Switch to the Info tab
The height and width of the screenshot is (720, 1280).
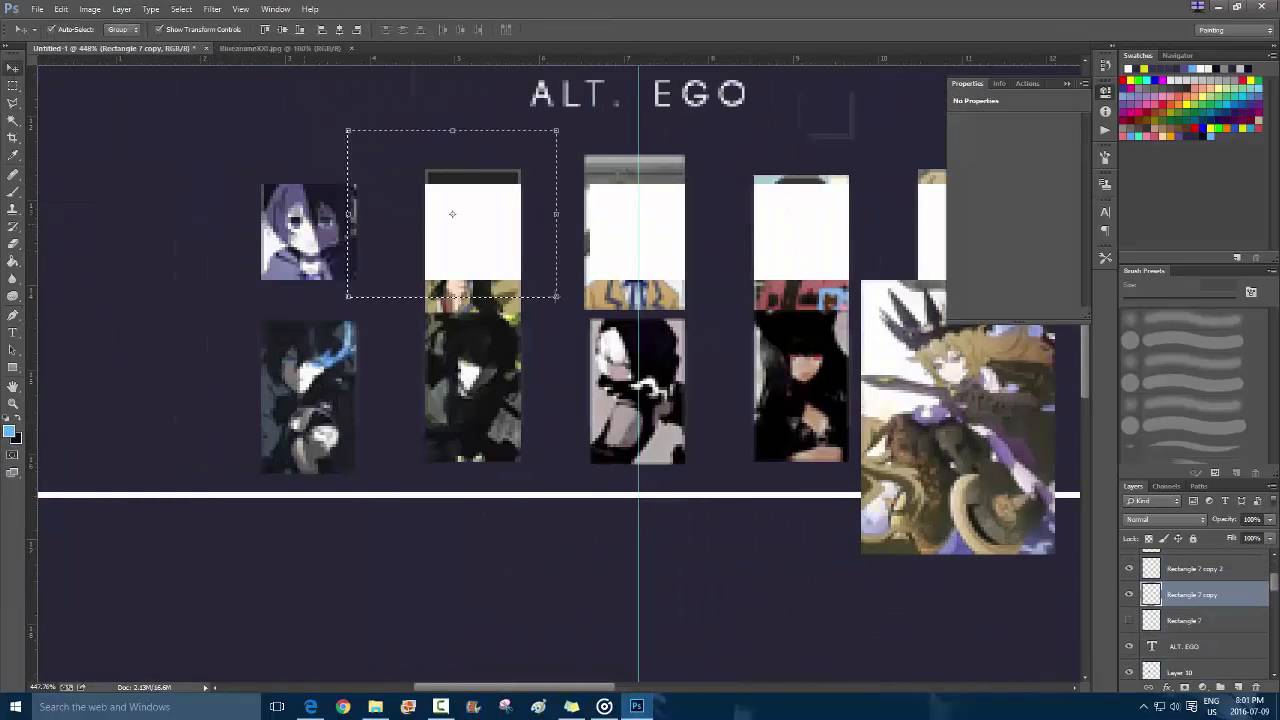click(x=999, y=83)
